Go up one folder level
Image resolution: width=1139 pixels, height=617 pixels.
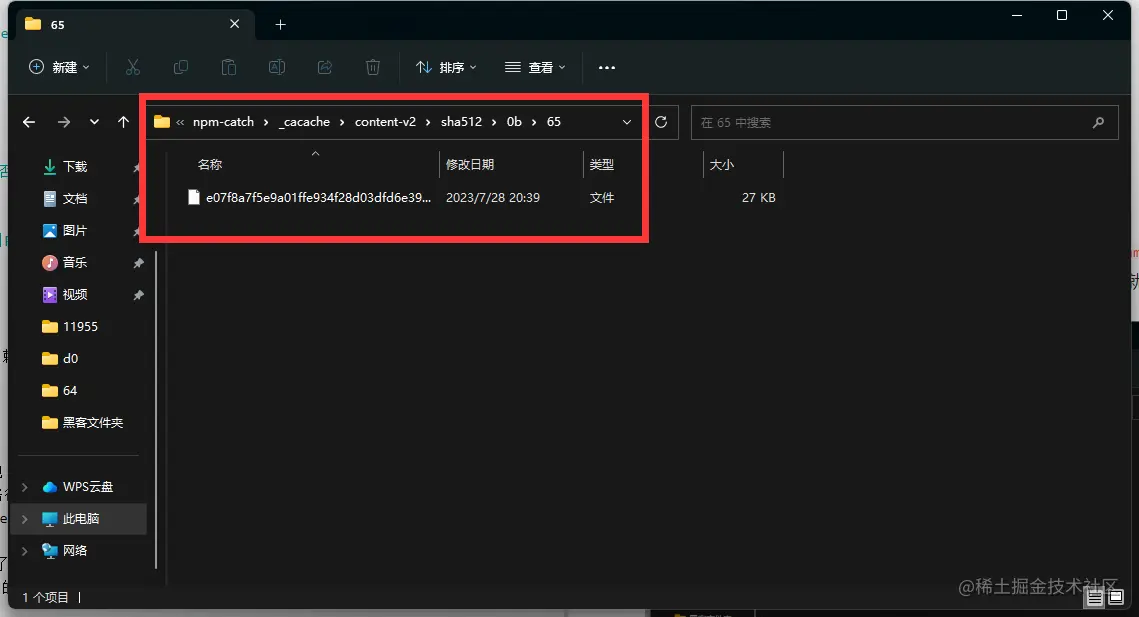pos(124,122)
